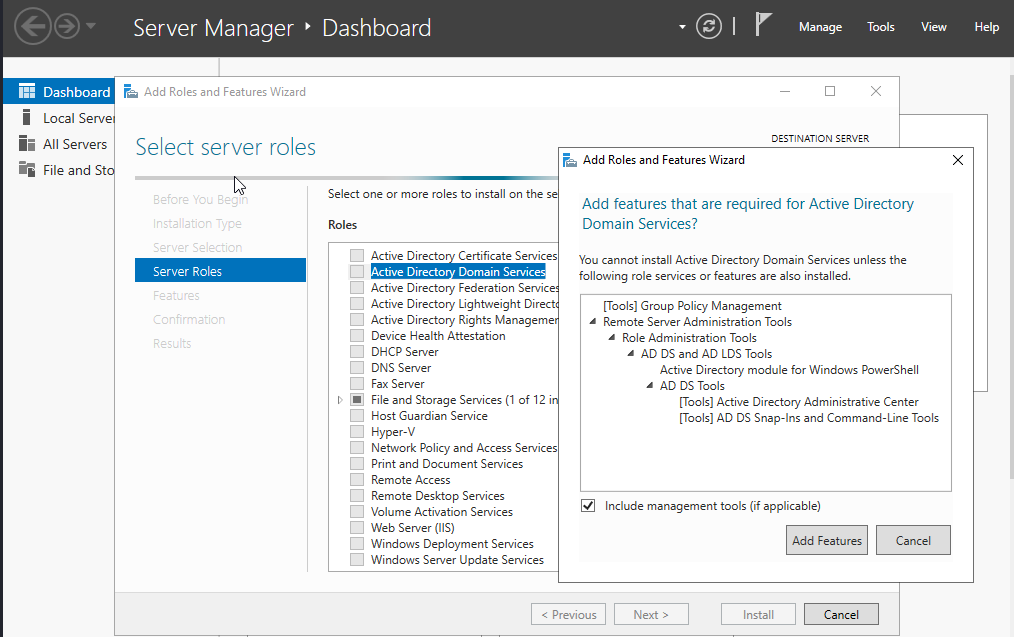Viewport: 1014px width, 637px height.
Task: Open the Manage menu
Action: (x=820, y=27)
